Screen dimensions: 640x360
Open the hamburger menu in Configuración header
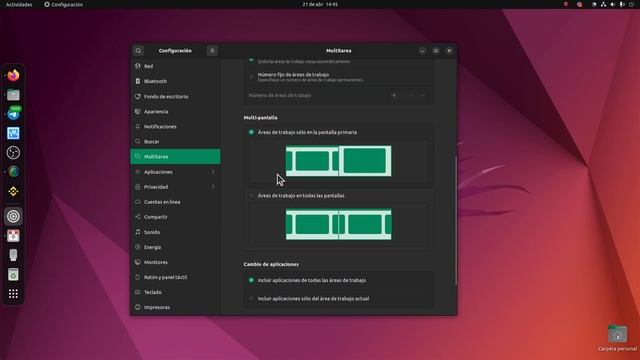coord(212,51)
